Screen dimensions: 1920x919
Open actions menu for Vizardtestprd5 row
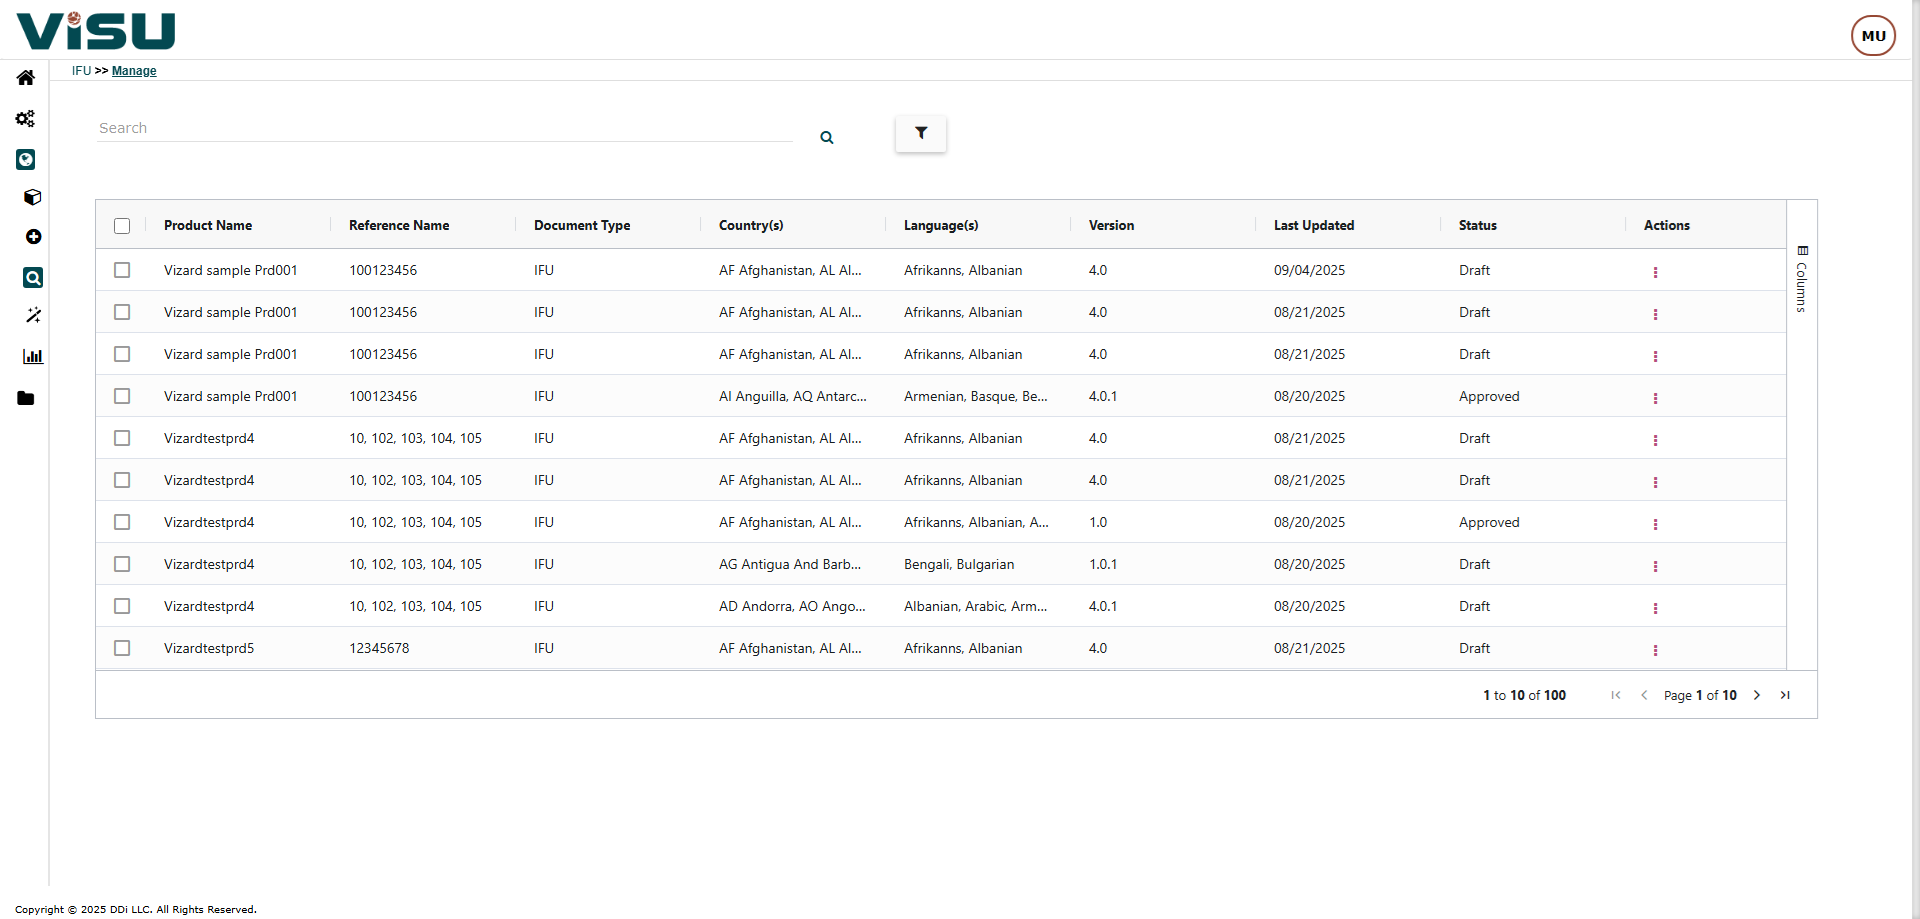[1655, 650]
